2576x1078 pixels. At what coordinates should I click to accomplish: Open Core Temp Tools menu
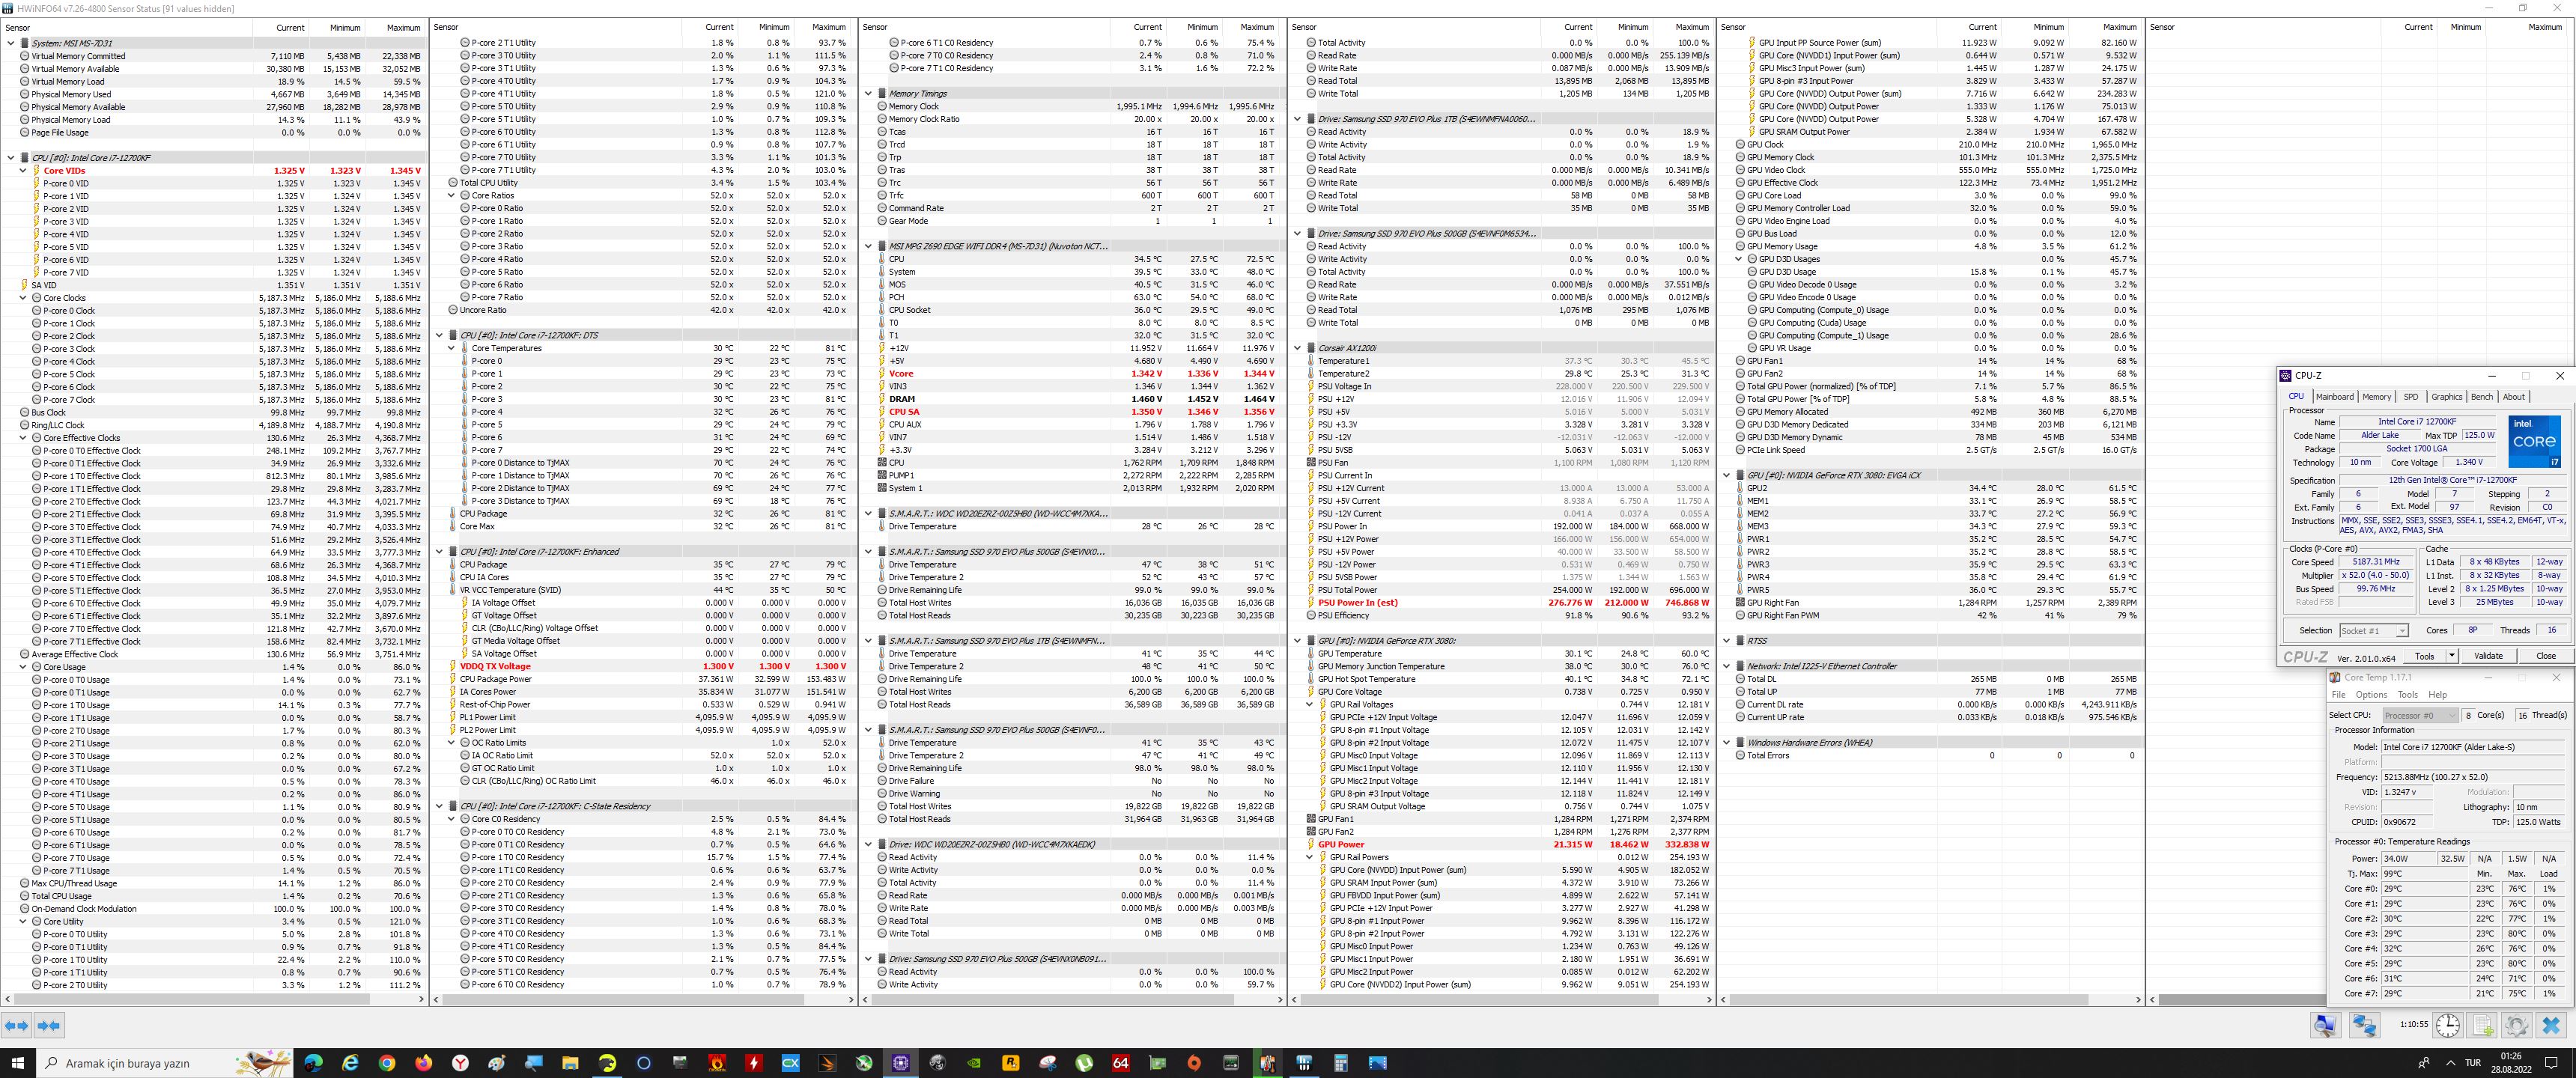coord(2407,695)
